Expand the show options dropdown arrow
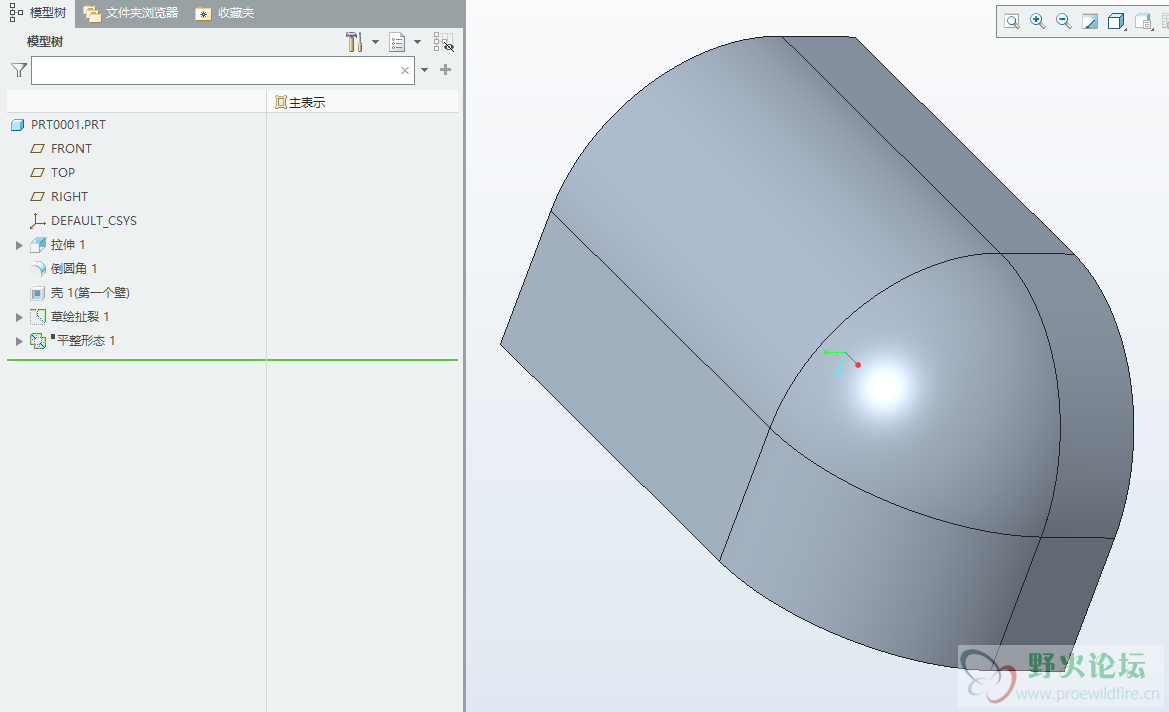The width and height of the screenshot is (1169, 712). (418, 42)
